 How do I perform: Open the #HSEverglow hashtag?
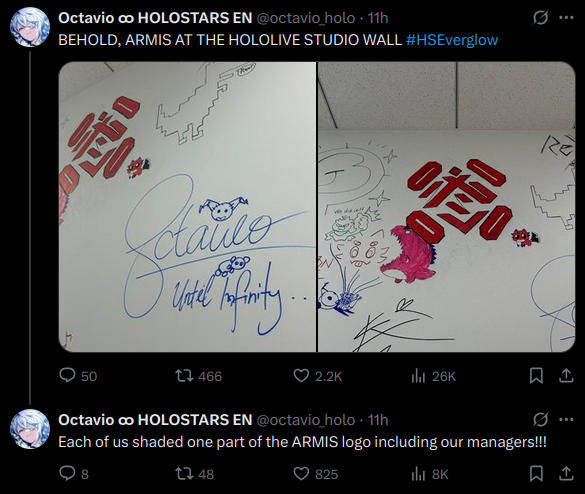(452, 40)
